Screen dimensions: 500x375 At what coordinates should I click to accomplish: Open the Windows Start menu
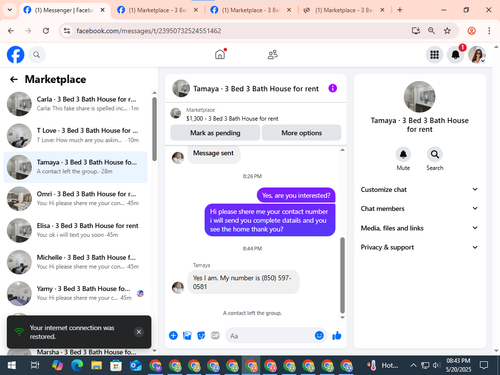tap(12, 365)
